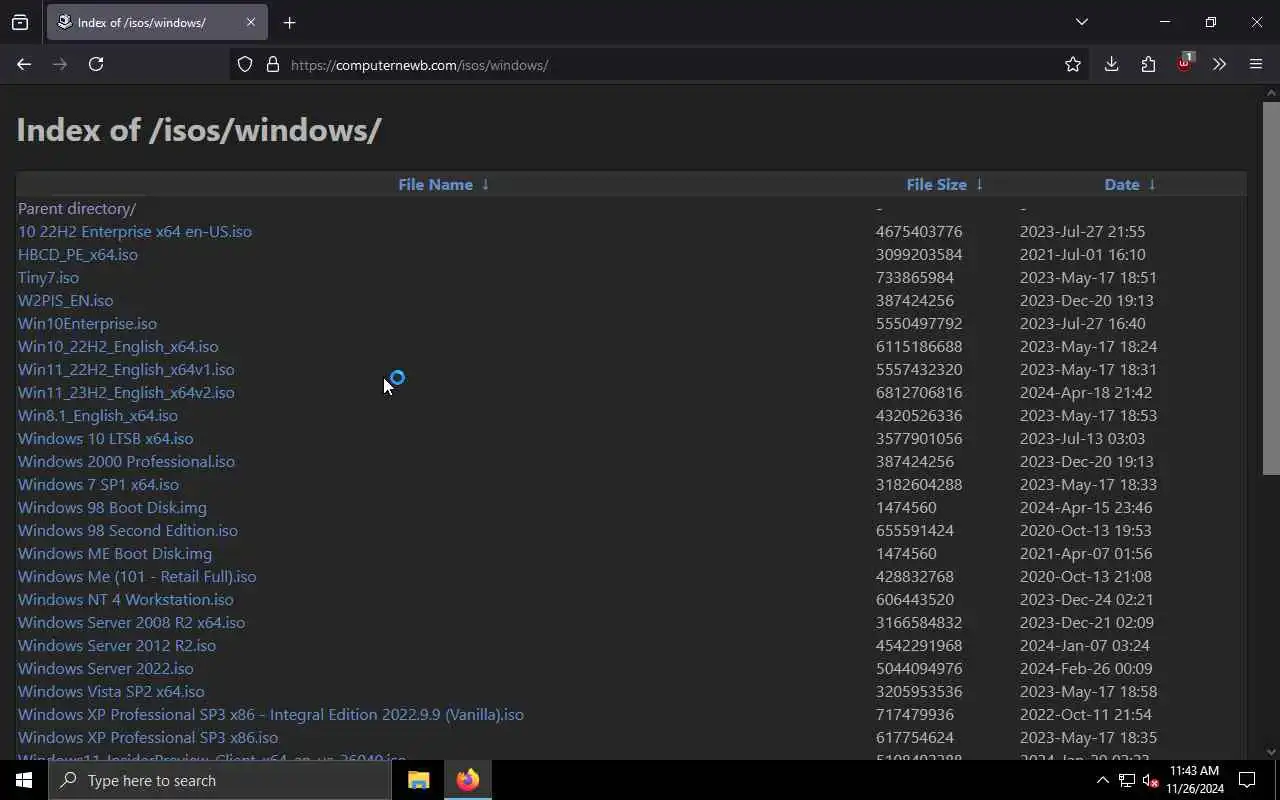Click Windows 7 SP1 x64.iso
1280x800 pixels.
98,484
